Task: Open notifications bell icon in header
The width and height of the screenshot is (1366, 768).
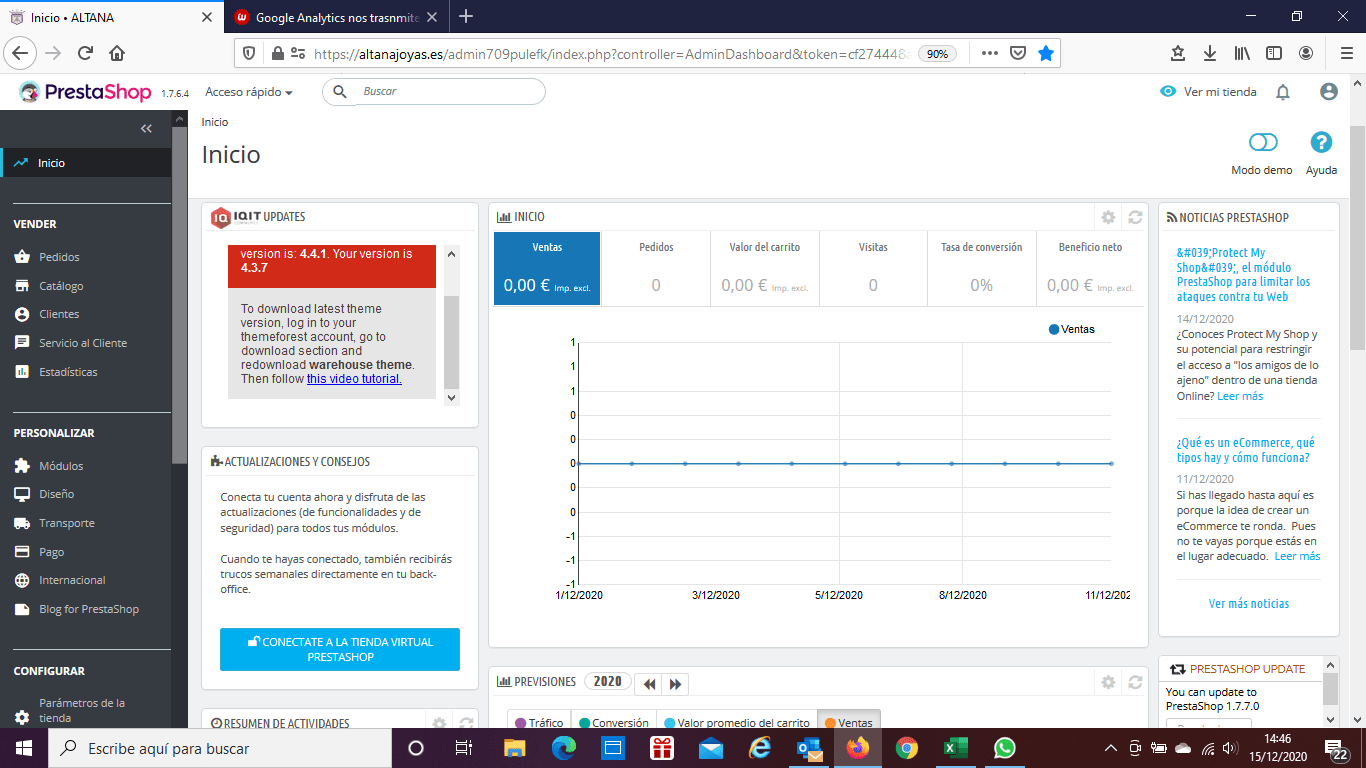Action: point(1283,92)
